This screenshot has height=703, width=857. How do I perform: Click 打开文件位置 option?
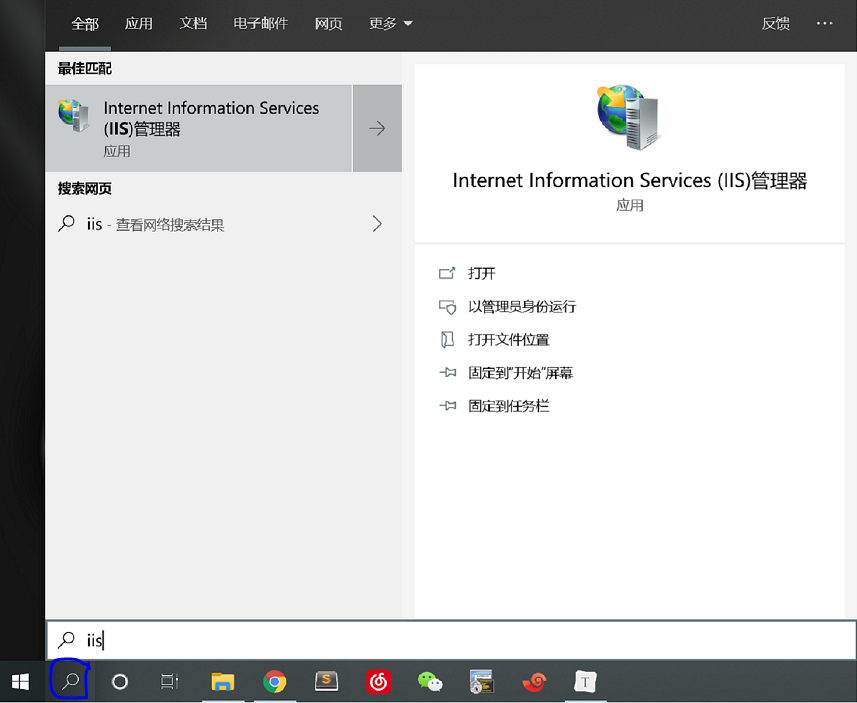pos(508,340)
